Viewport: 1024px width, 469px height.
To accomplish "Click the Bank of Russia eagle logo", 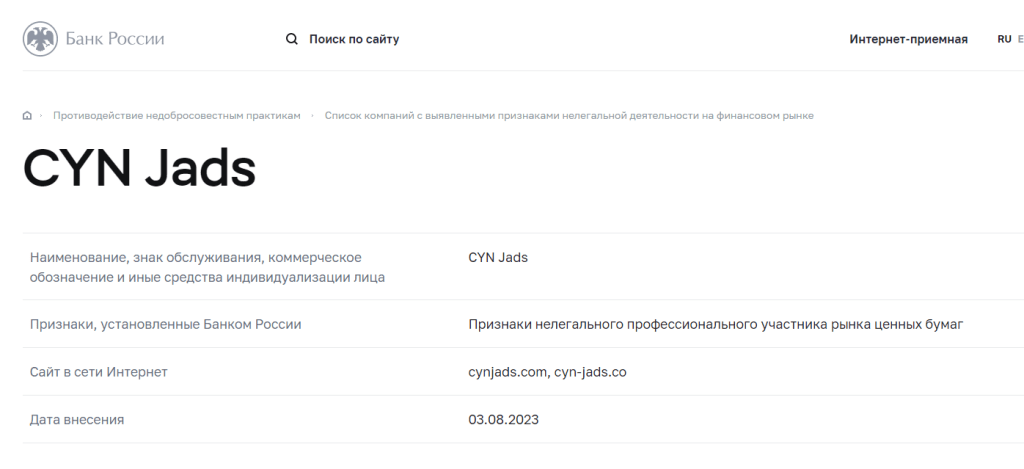I will [x=40, y=39].
